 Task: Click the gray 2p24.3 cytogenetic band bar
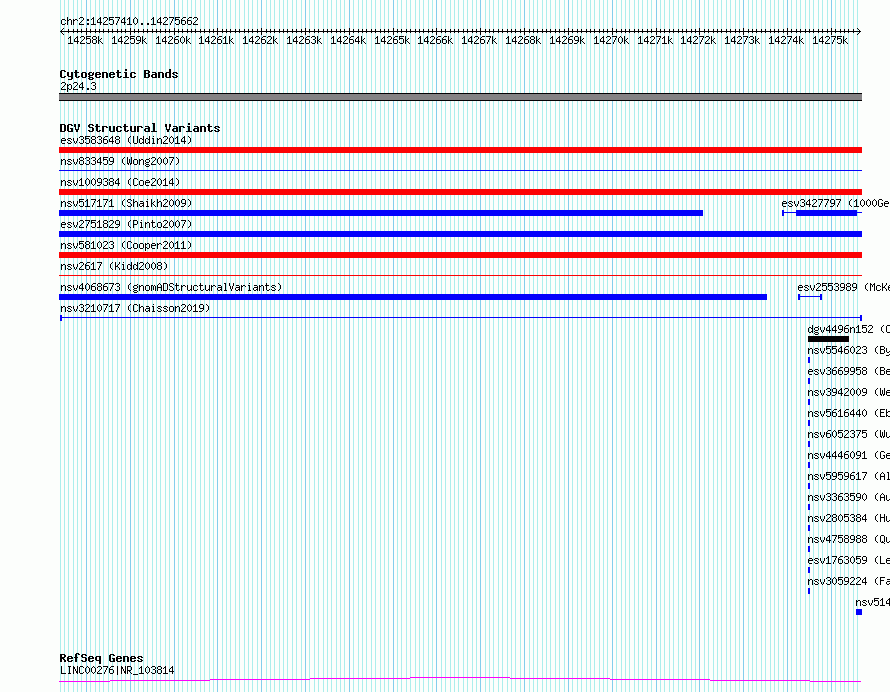[x=460, y=97]
